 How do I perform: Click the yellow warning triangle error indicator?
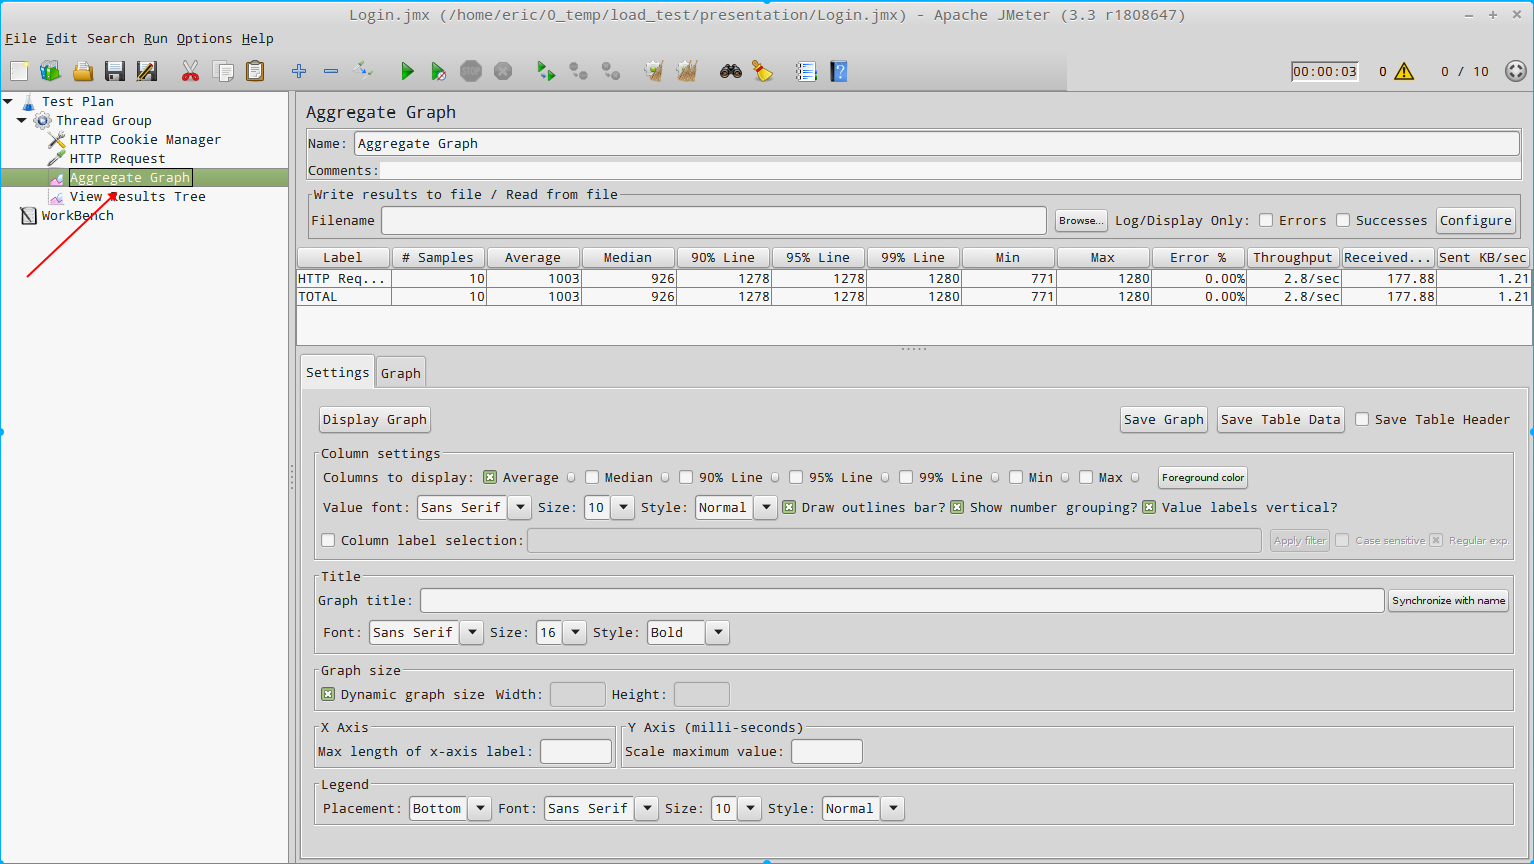(1404, 71)
